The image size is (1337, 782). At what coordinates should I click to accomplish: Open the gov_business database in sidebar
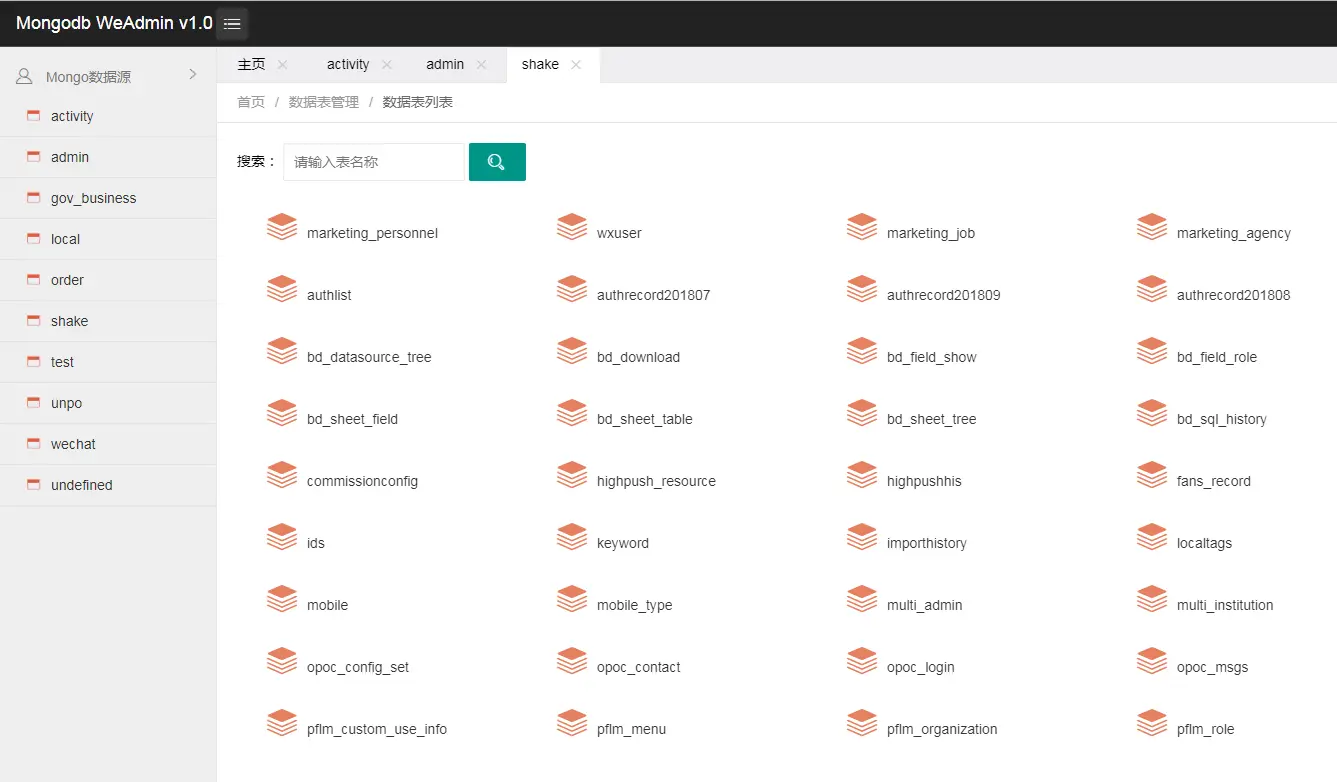coord(108,198)
